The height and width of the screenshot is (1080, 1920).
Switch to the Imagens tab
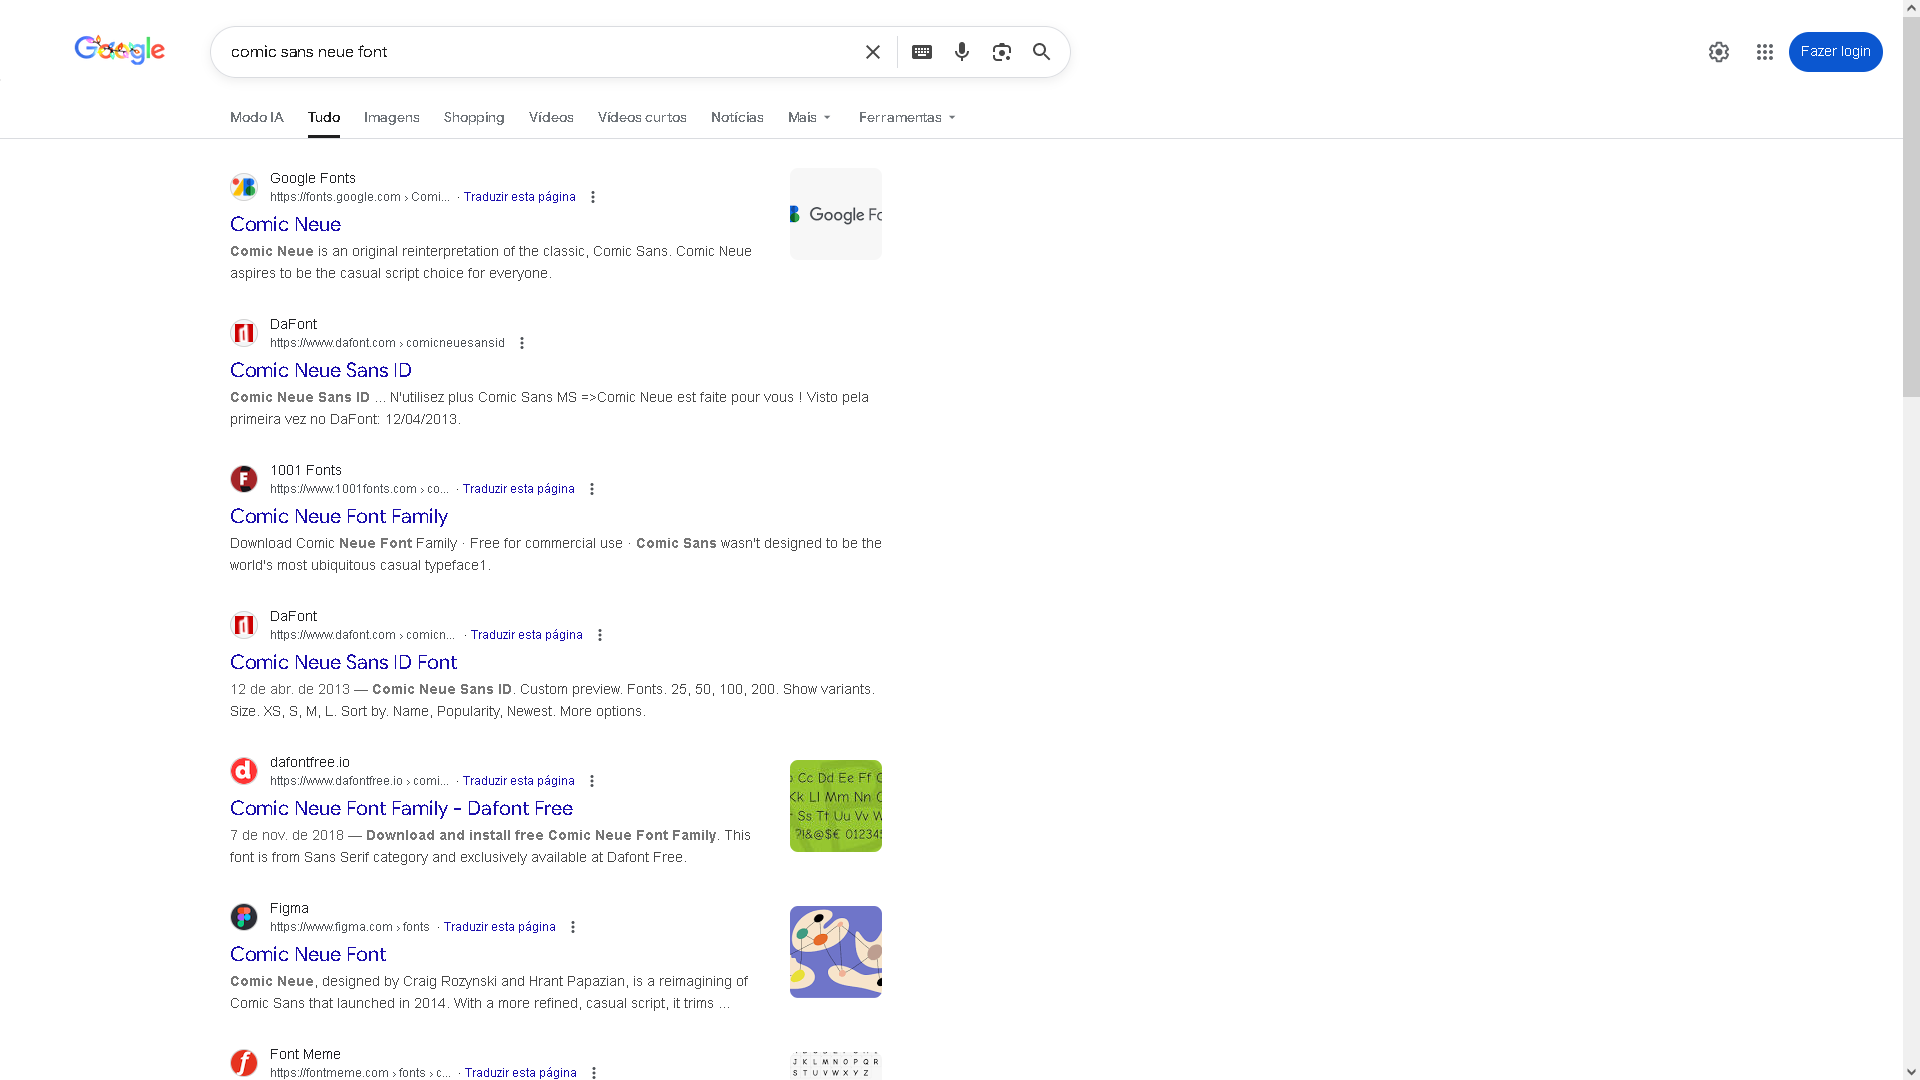[x=391, y=117]
